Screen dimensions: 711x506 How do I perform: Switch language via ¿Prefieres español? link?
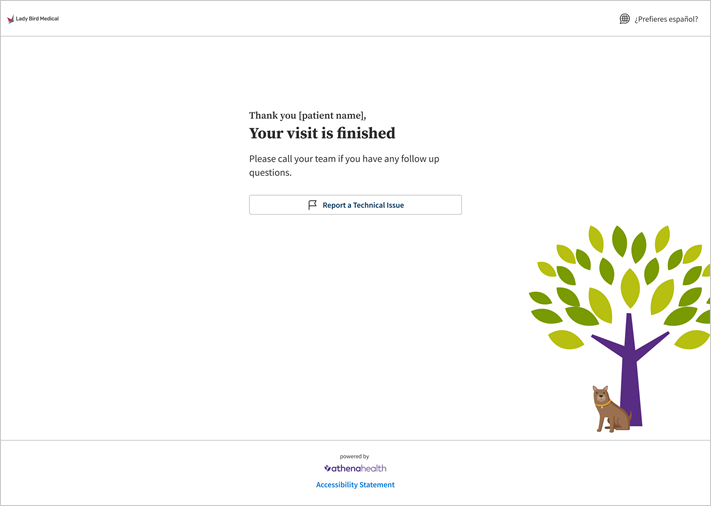(666, 19)
